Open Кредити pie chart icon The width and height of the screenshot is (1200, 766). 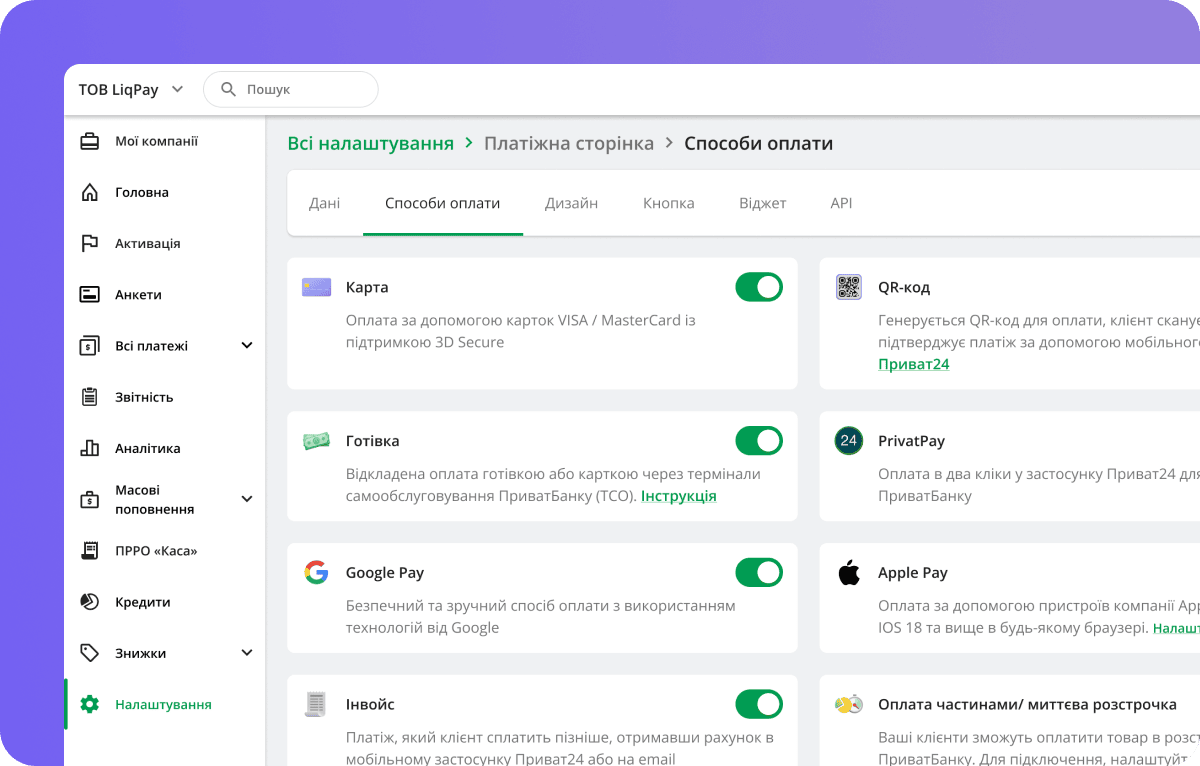pyautogui.click(x=90, y=602)
